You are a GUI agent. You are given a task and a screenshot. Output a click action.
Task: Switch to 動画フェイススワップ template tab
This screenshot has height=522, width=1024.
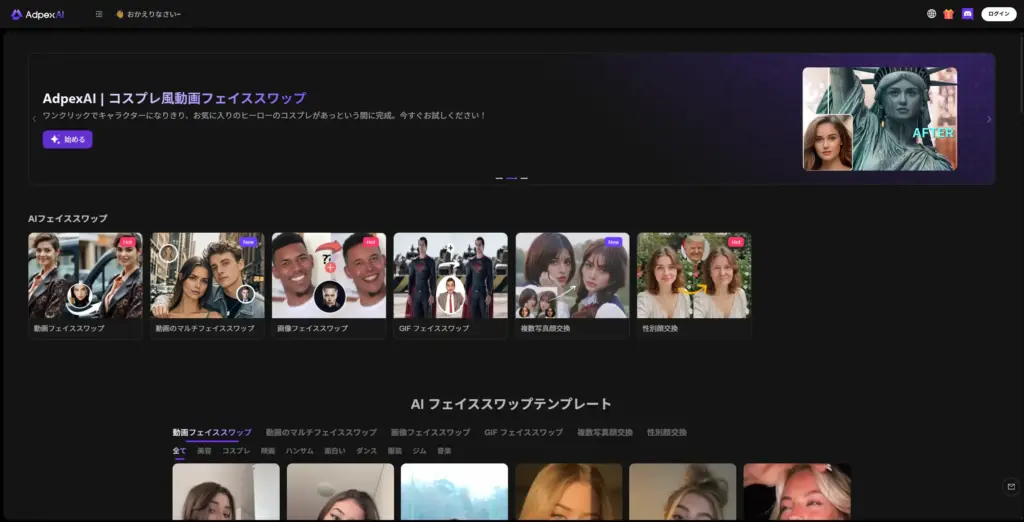[x=212, y=432]
